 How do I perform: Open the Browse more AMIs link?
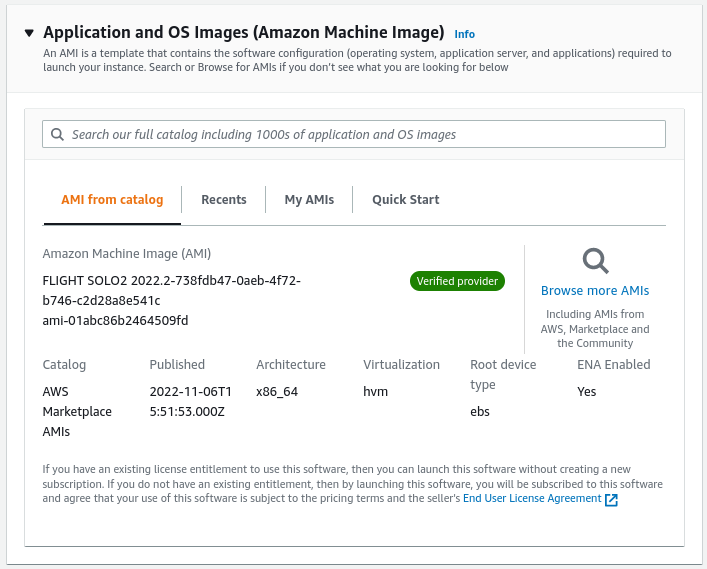click(x=595, y=290)
